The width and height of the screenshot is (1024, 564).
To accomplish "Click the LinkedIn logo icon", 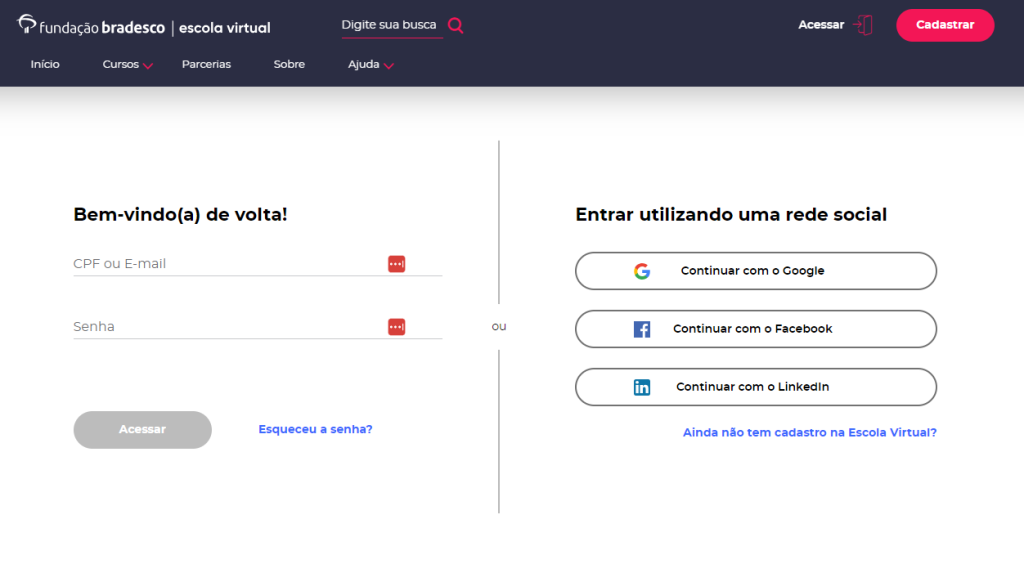I will [x=642, y=387].
